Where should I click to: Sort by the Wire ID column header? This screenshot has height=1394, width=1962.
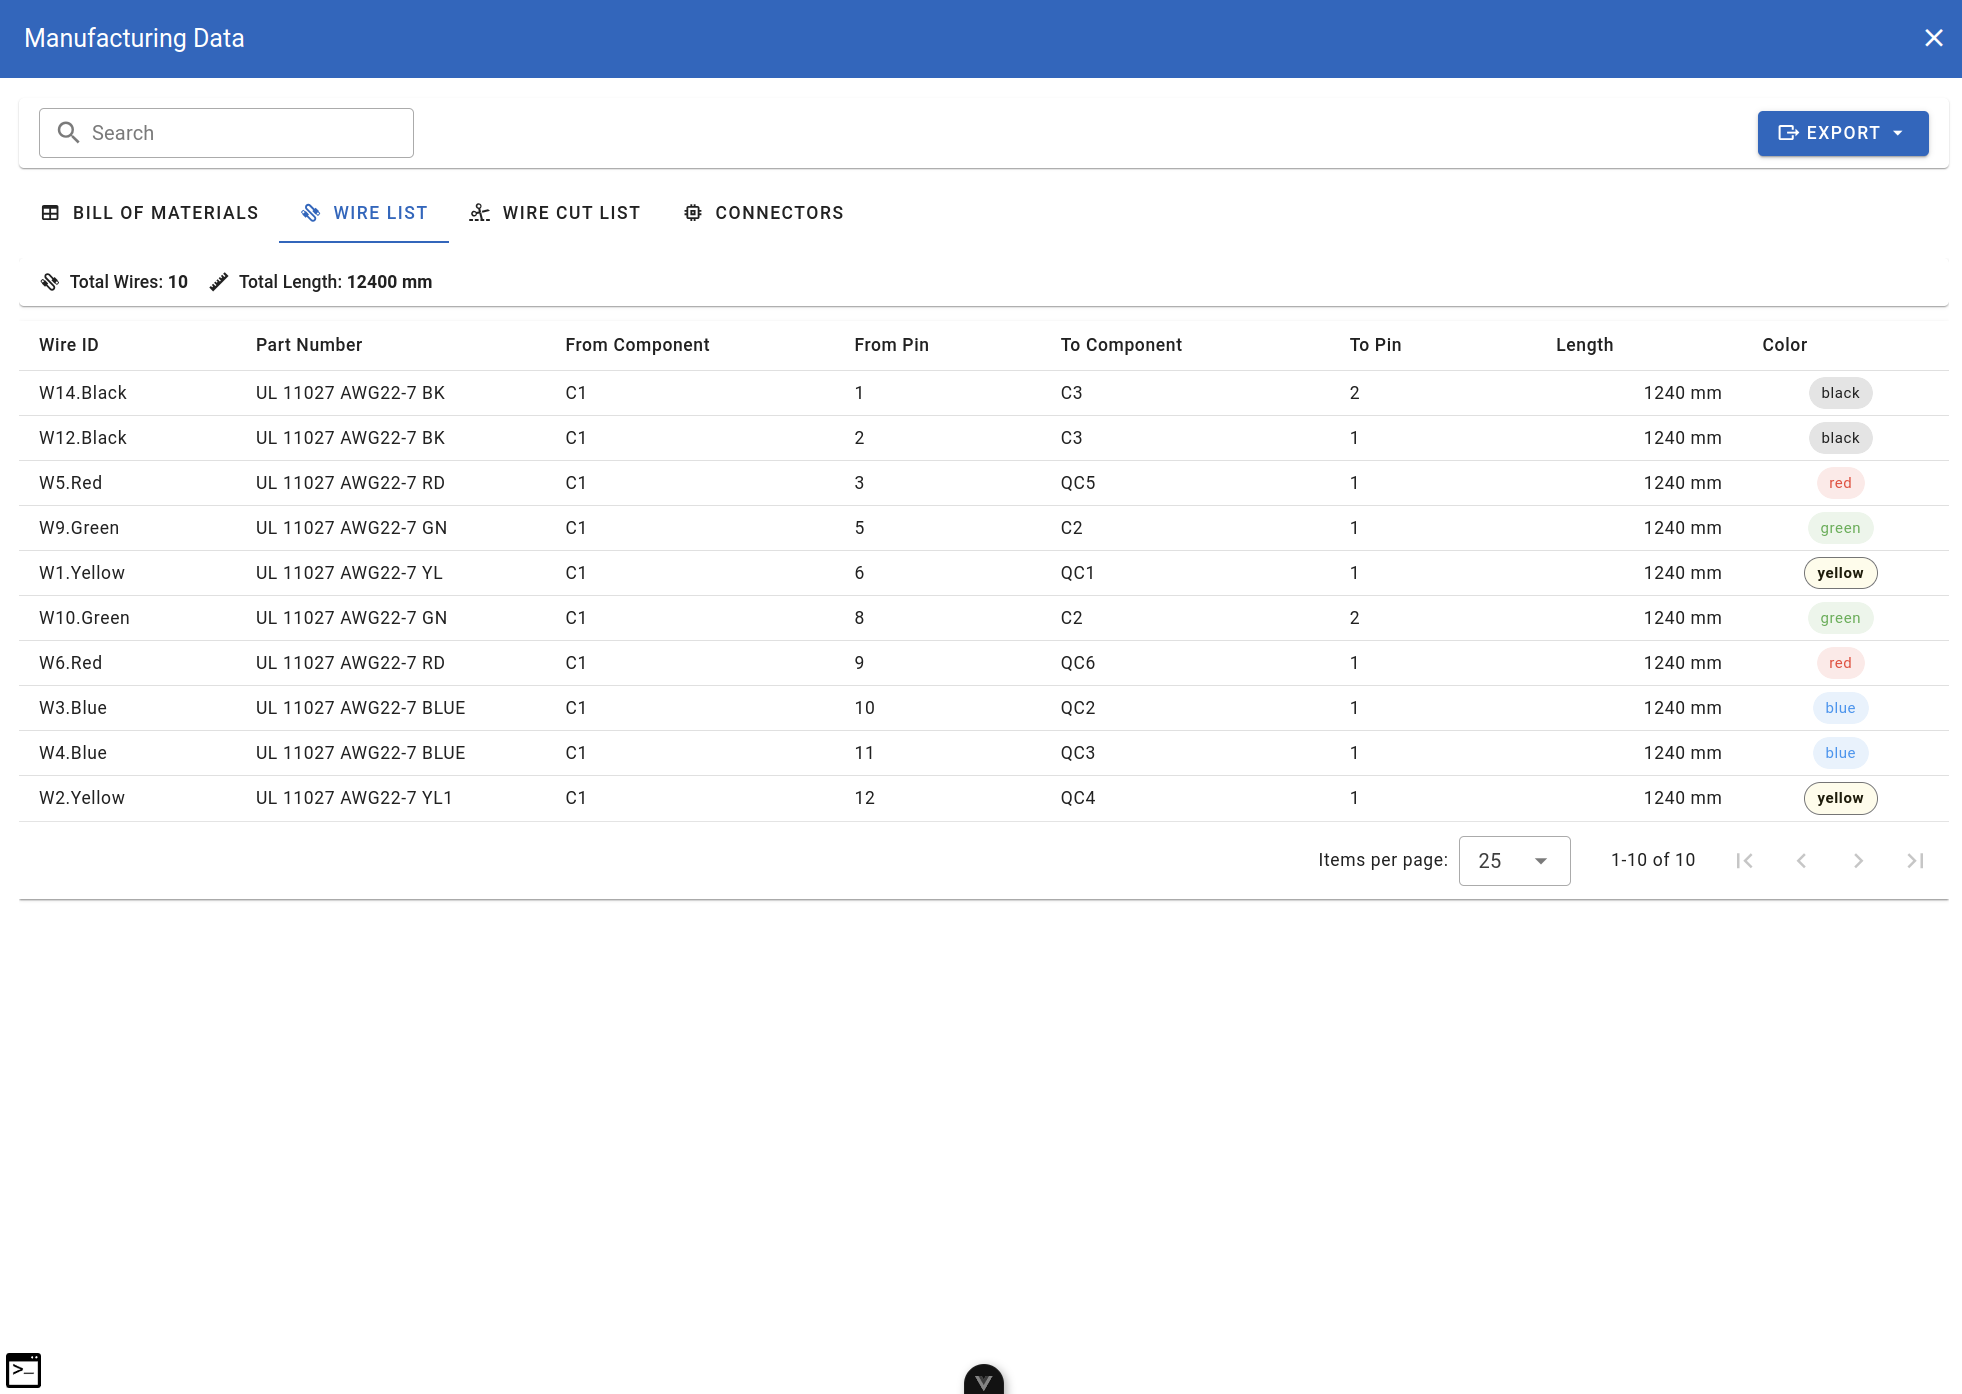pos(69,345)
